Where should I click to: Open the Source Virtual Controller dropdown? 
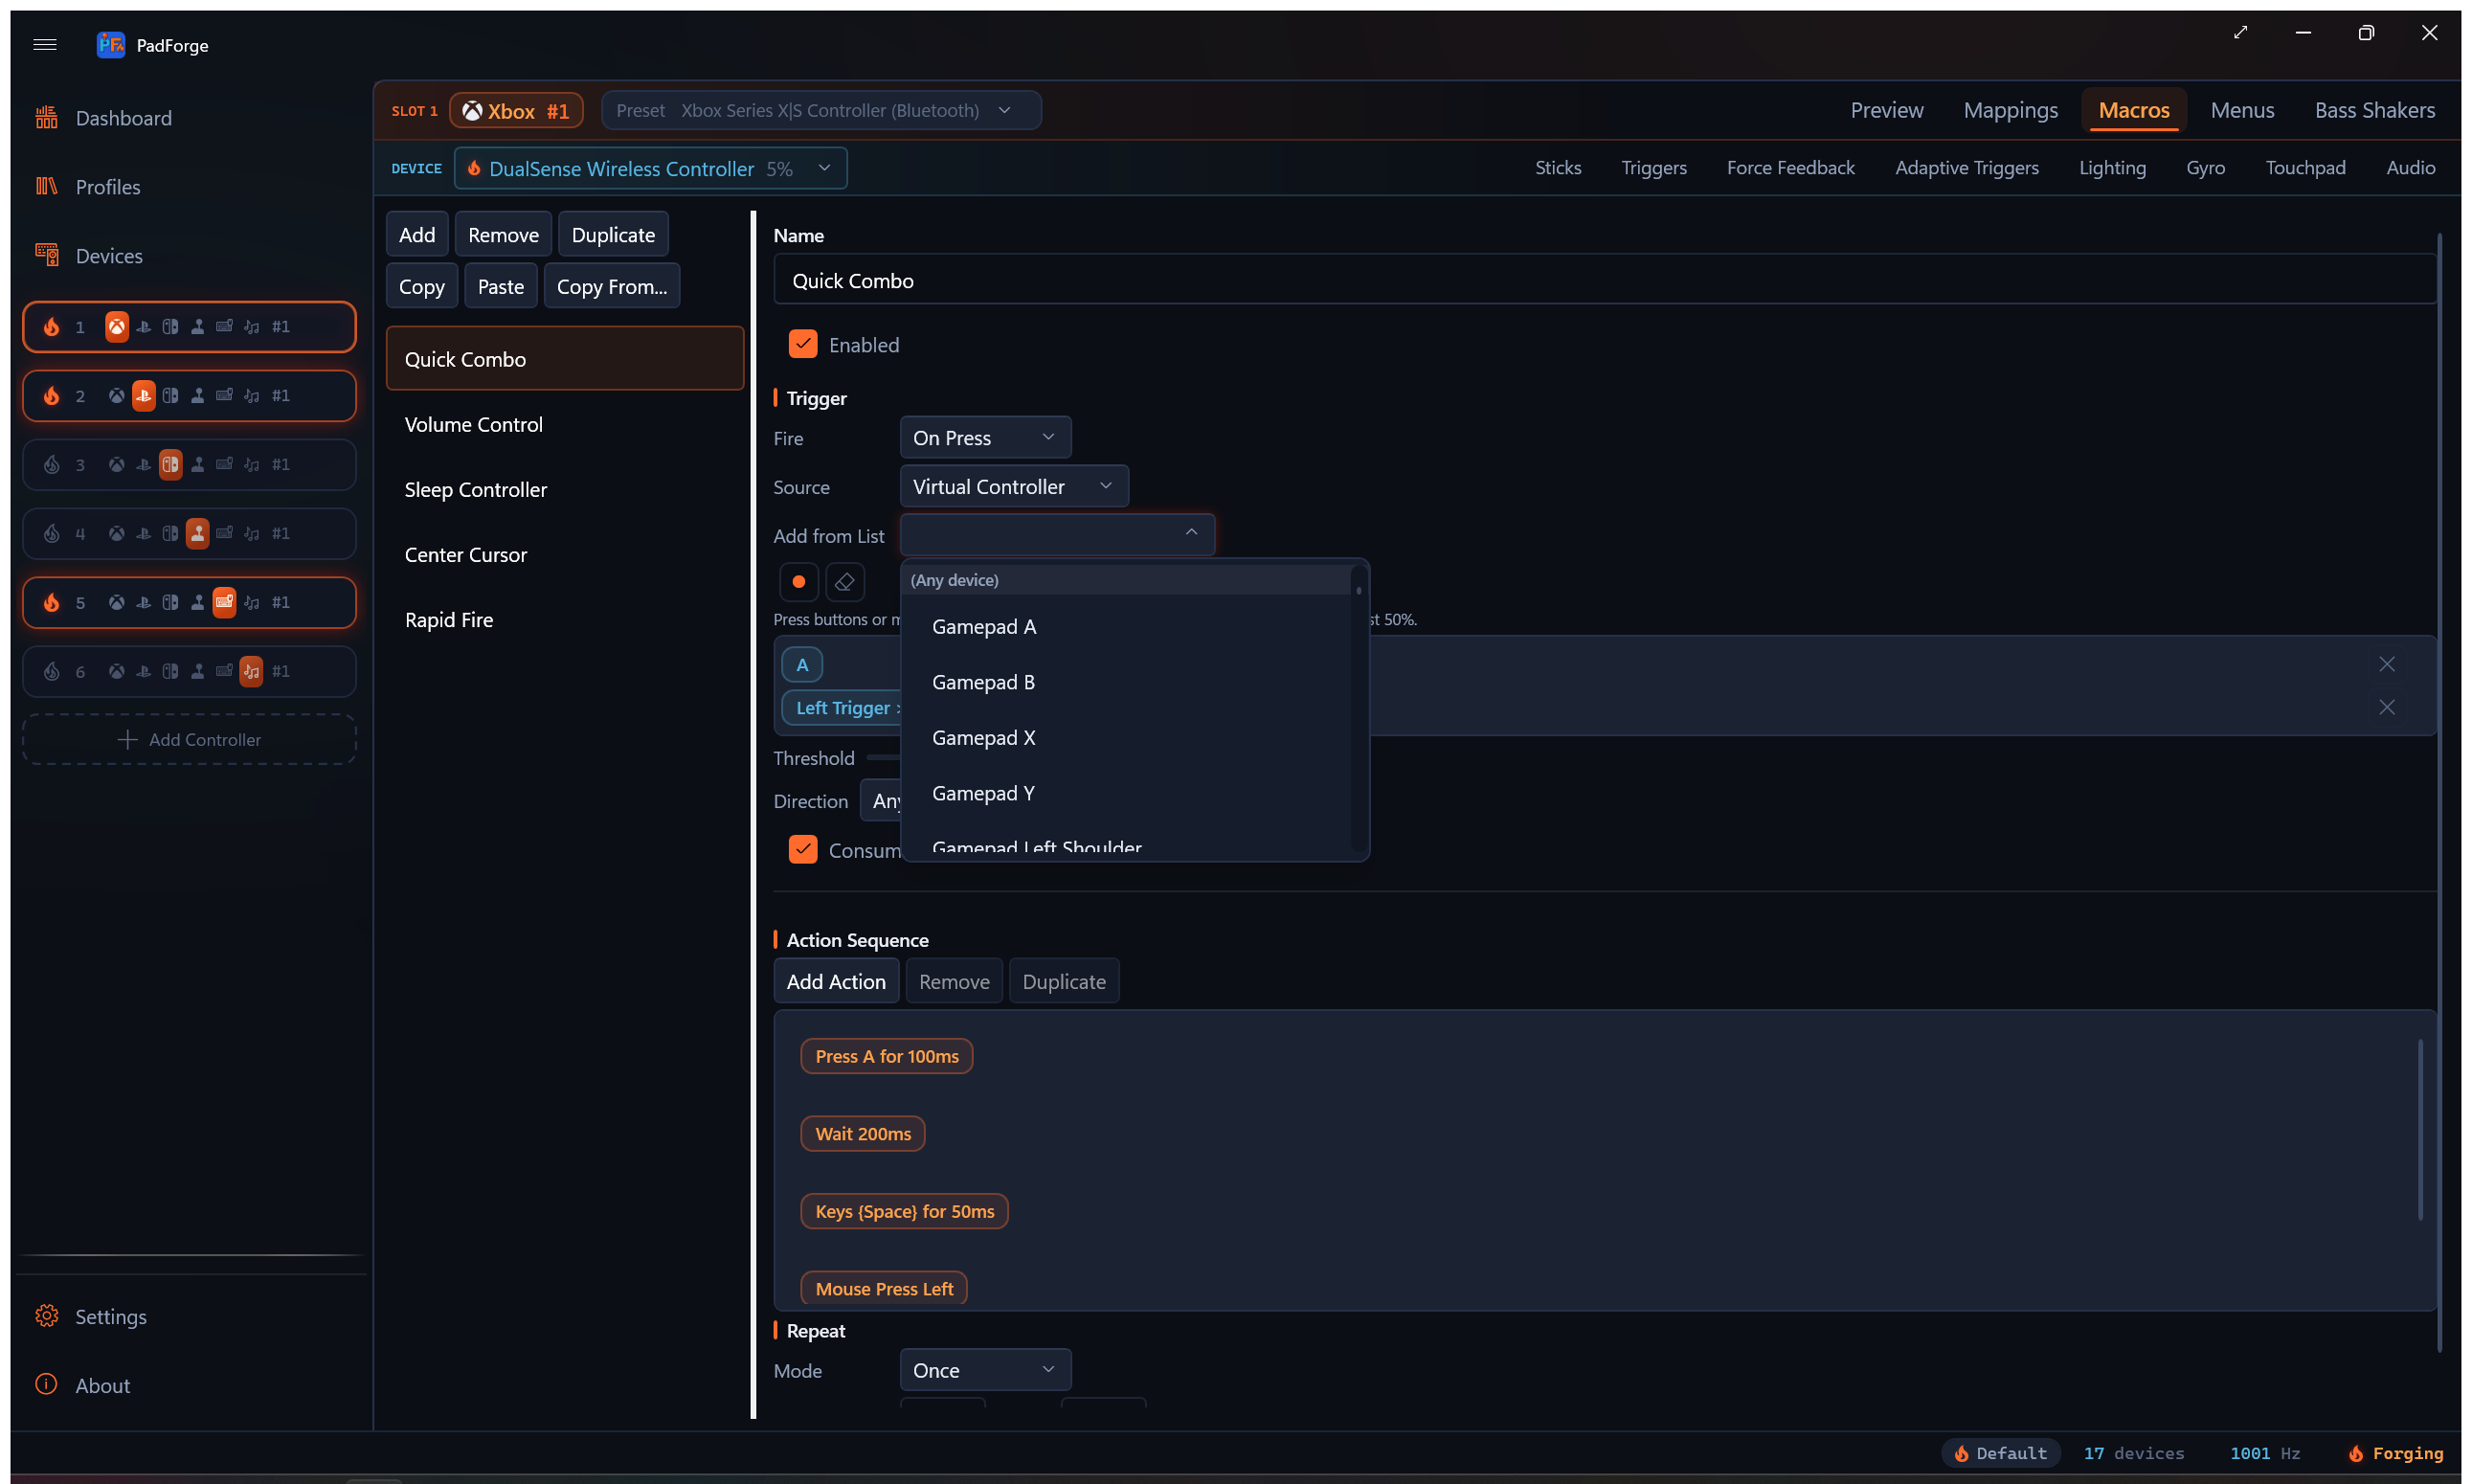1014,487
